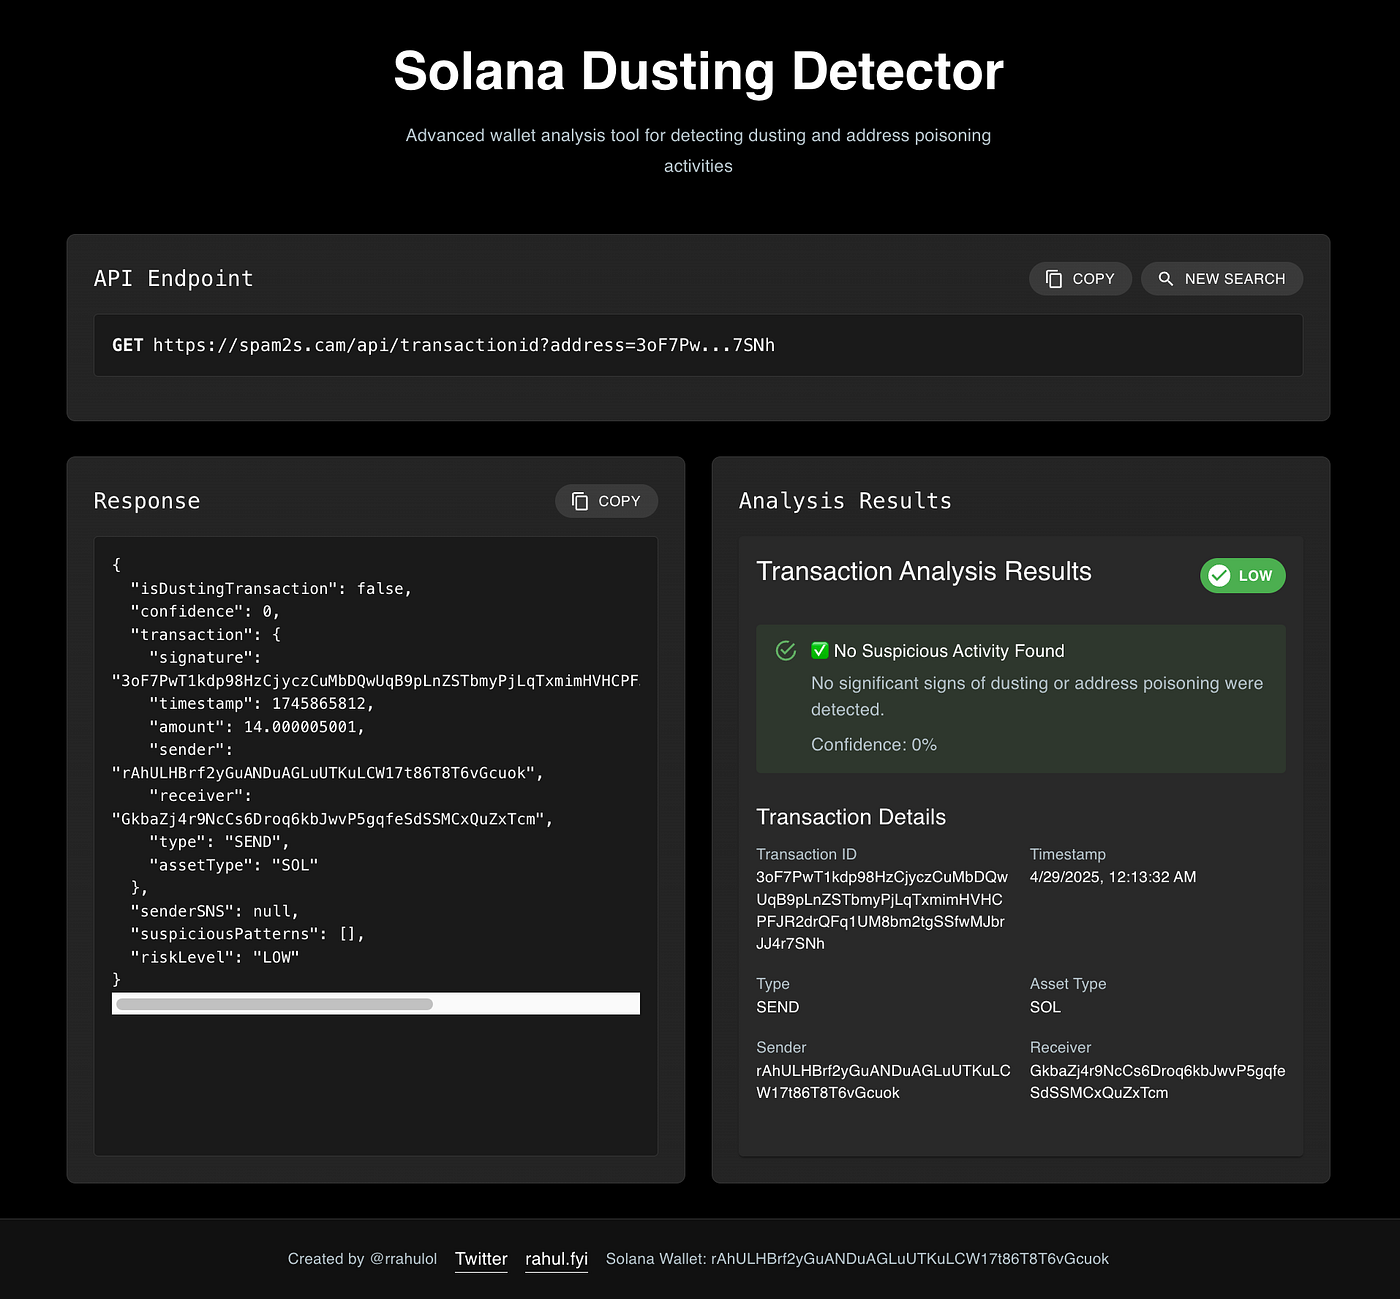1400x1299 pixels.
Task: Click the Type value SEND in details
Action: point(778,1007)
